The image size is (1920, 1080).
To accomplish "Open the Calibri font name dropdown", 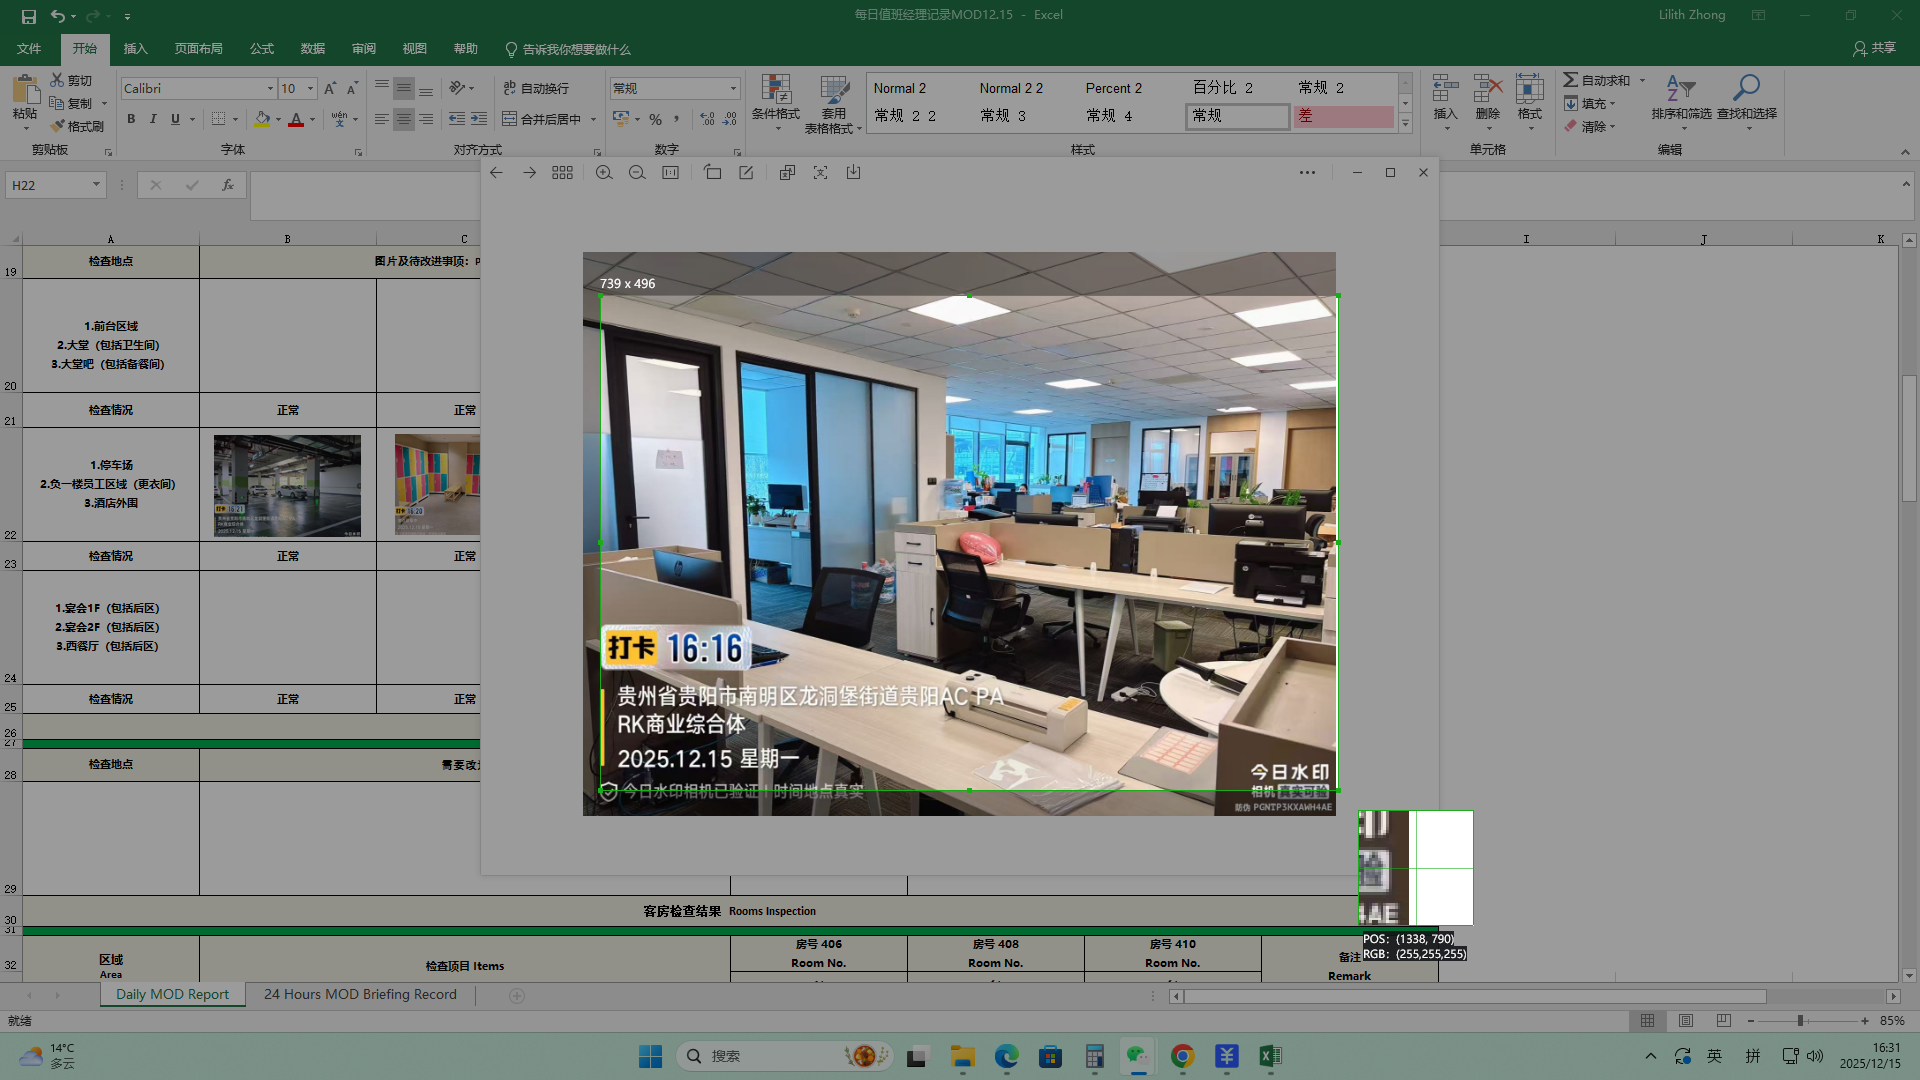I will (x=270, y=89).
